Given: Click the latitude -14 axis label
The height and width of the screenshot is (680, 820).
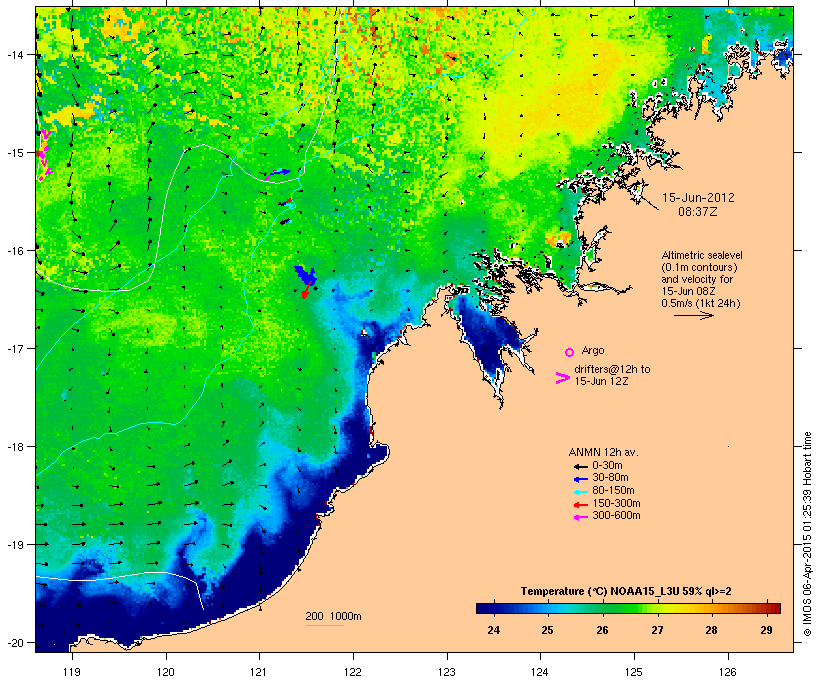Looking at the screenshot, I should tap(15, 54).
